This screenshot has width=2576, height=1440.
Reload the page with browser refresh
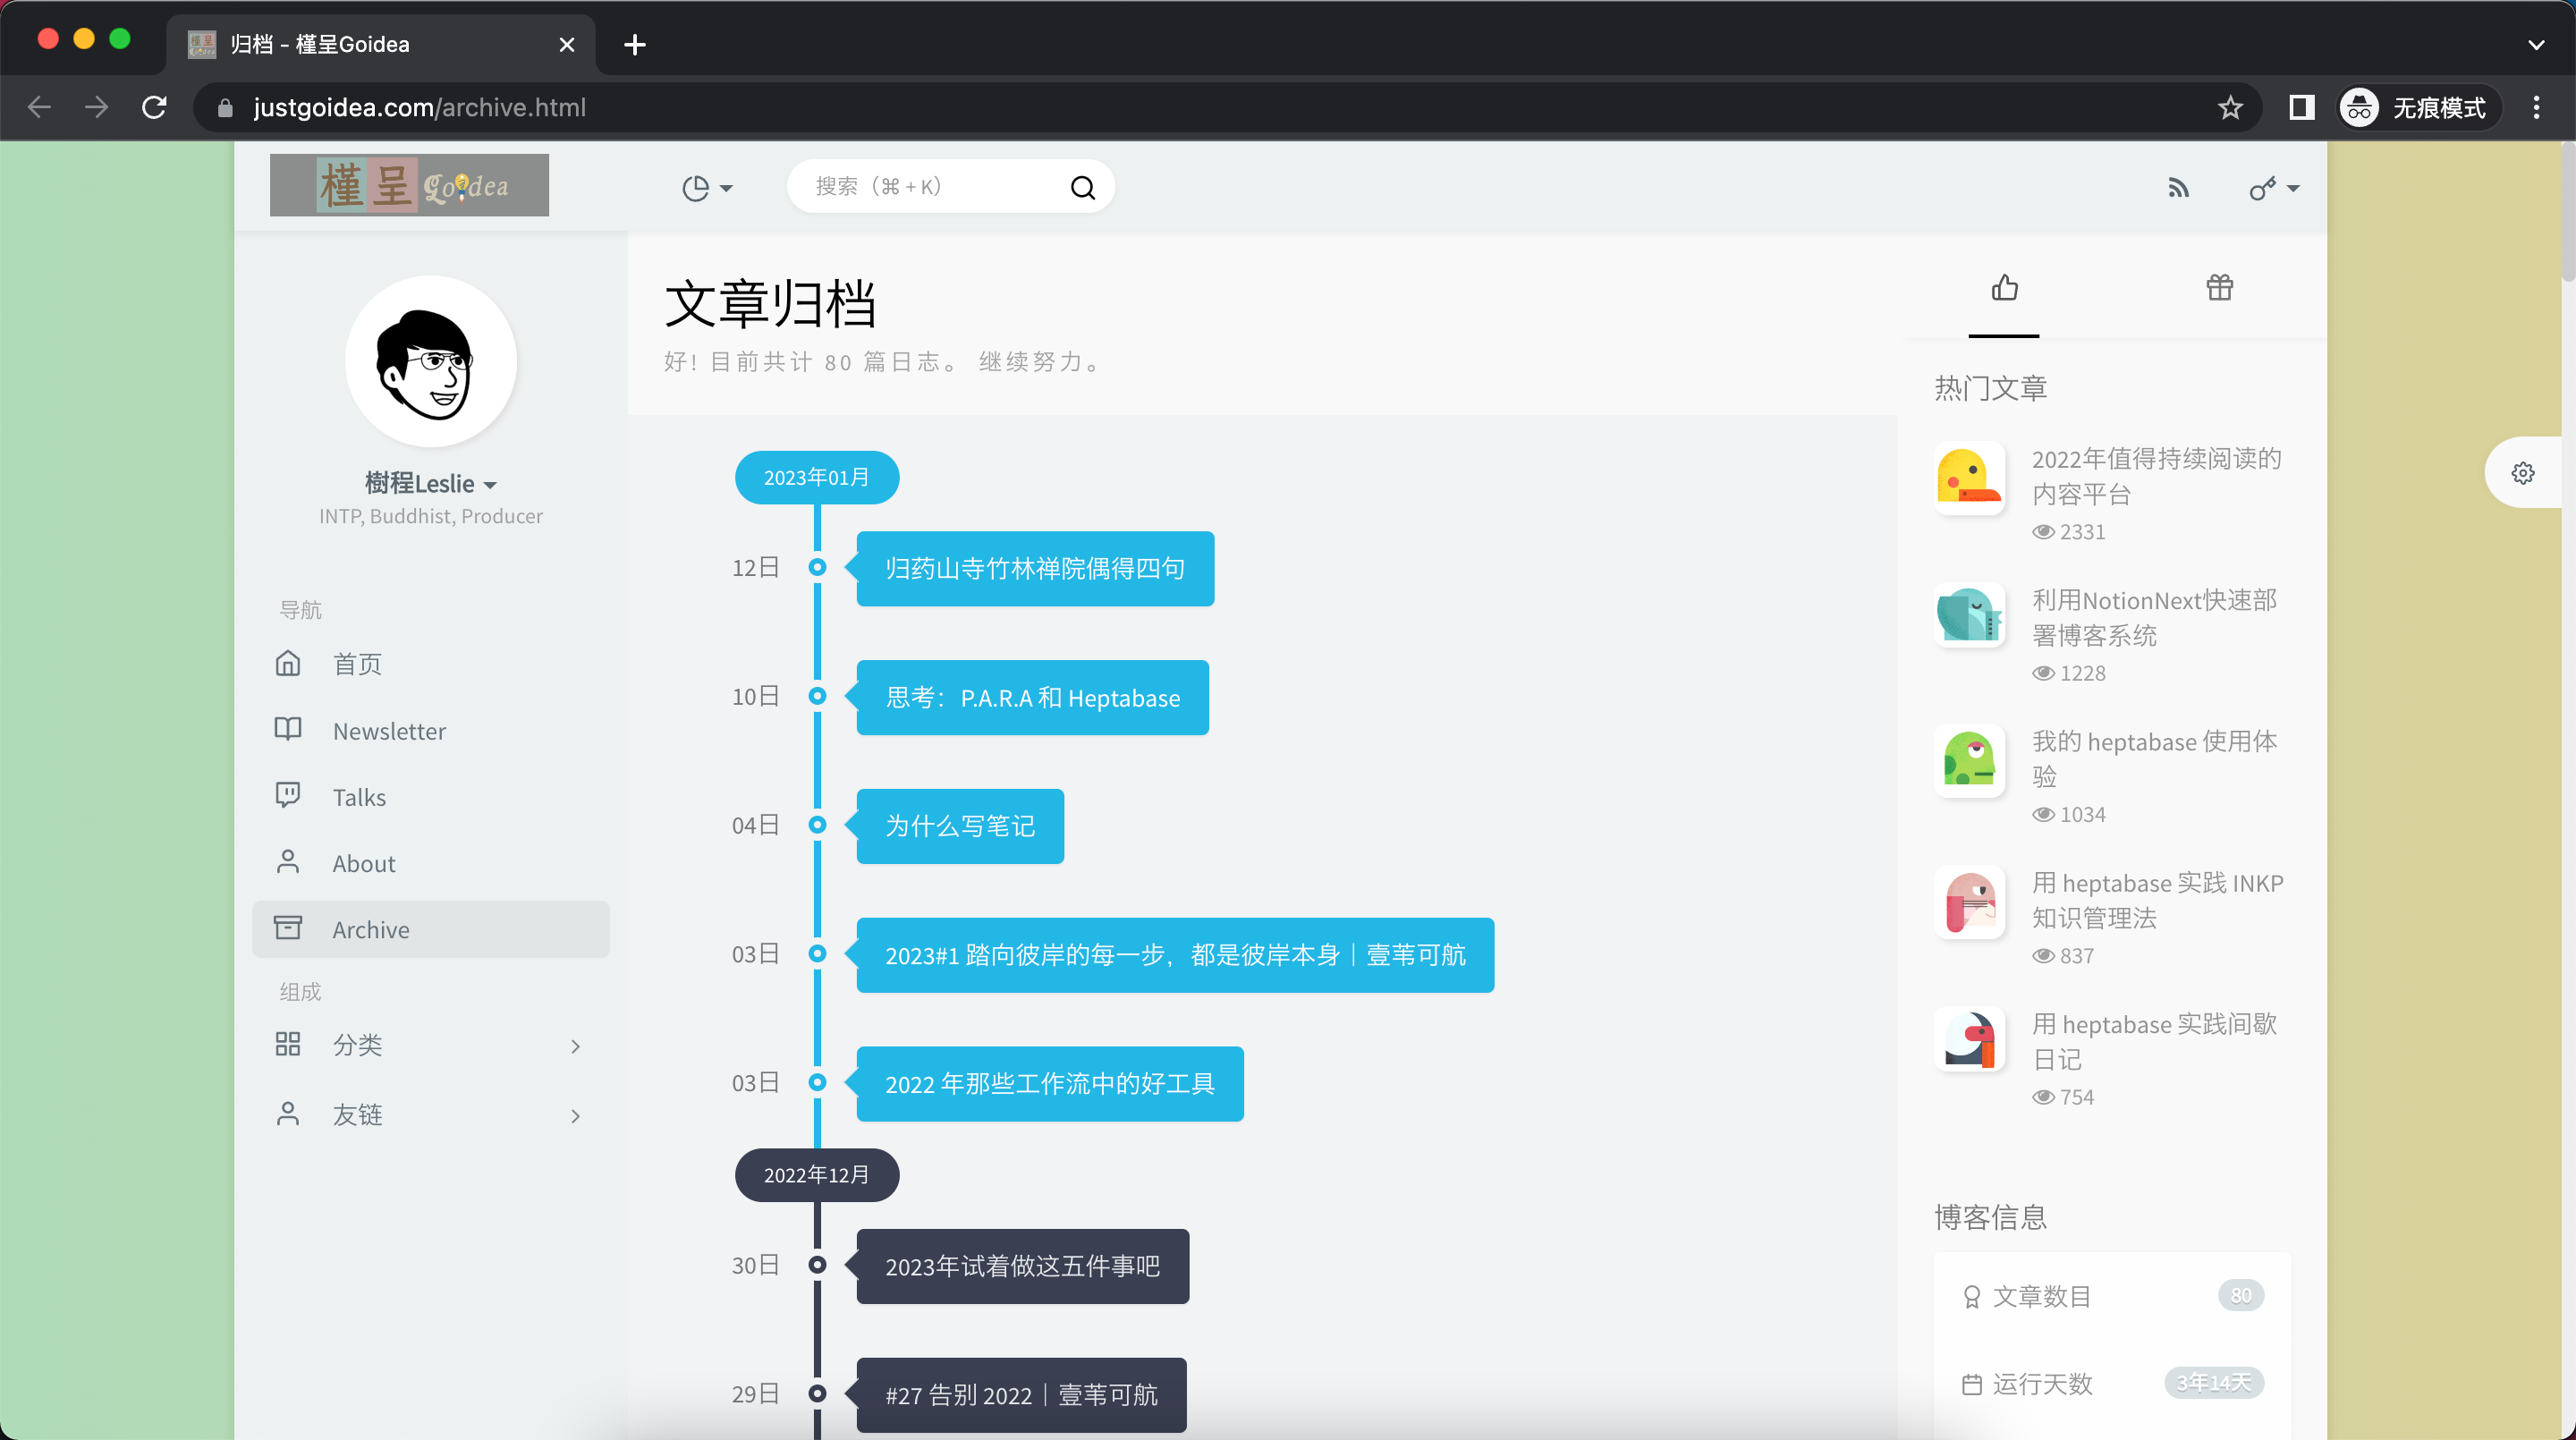pyautogui.click(x=154, y=107)
